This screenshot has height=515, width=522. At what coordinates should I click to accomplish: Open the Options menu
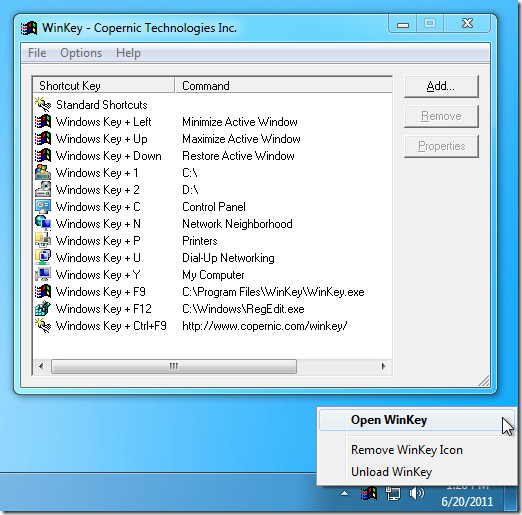[81, 53]
